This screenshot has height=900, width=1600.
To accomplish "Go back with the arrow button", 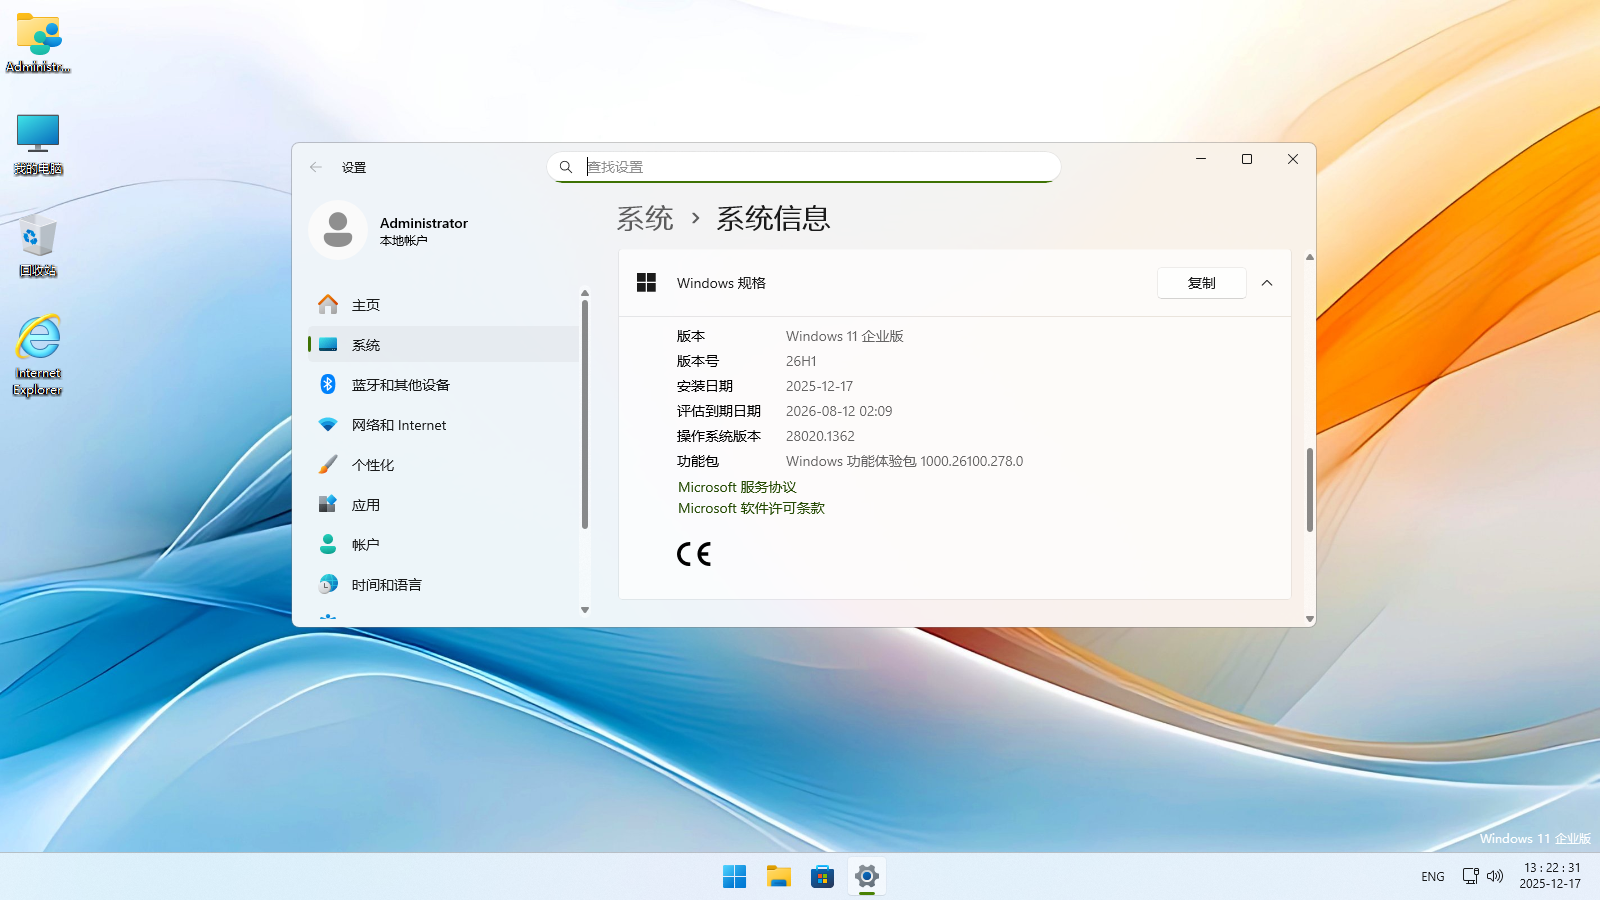I will tap(316, 167).
